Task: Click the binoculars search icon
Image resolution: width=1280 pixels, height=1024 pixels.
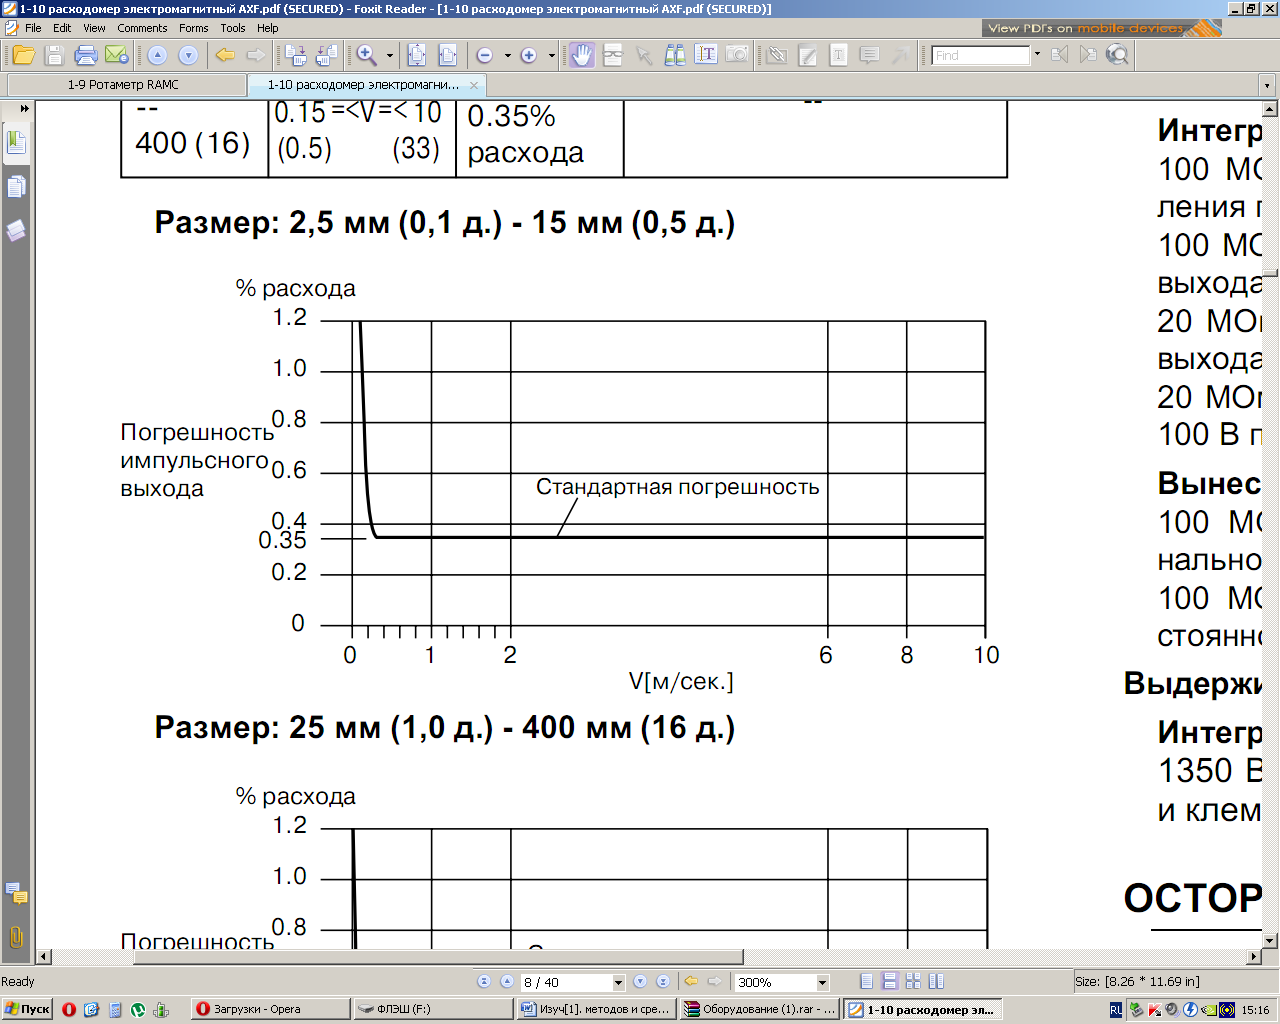Action: tap(675, 55)
